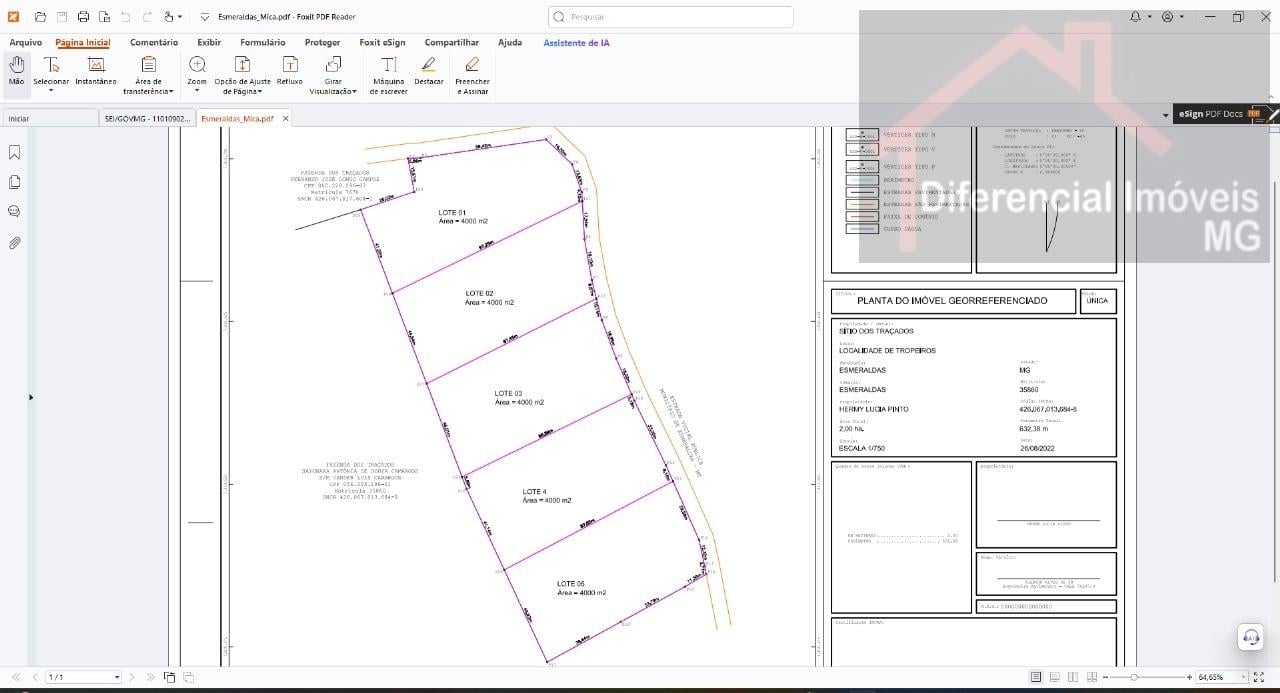Open the Compartilhar ribbon tab

451,42
